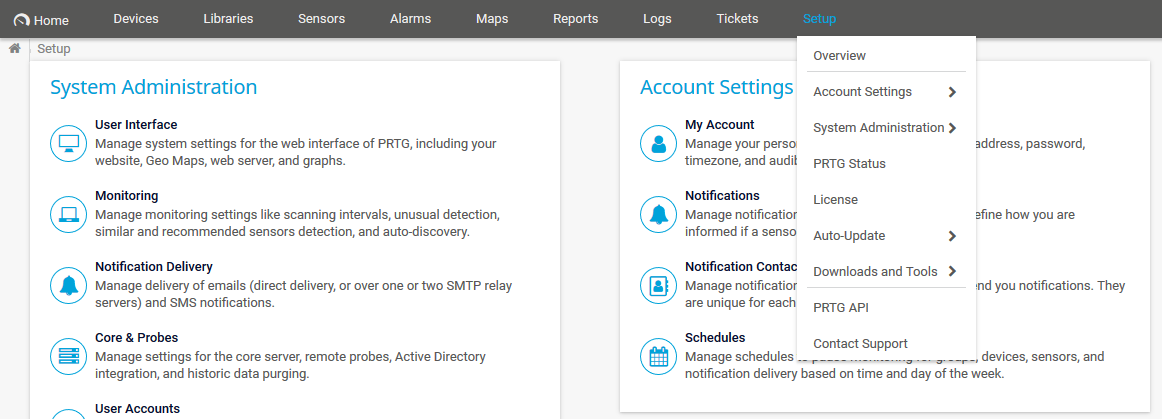The width and height of the screenshot is (1162, 419).
Task: Open the Alarms menu
Action: click(x=411, y=19)
